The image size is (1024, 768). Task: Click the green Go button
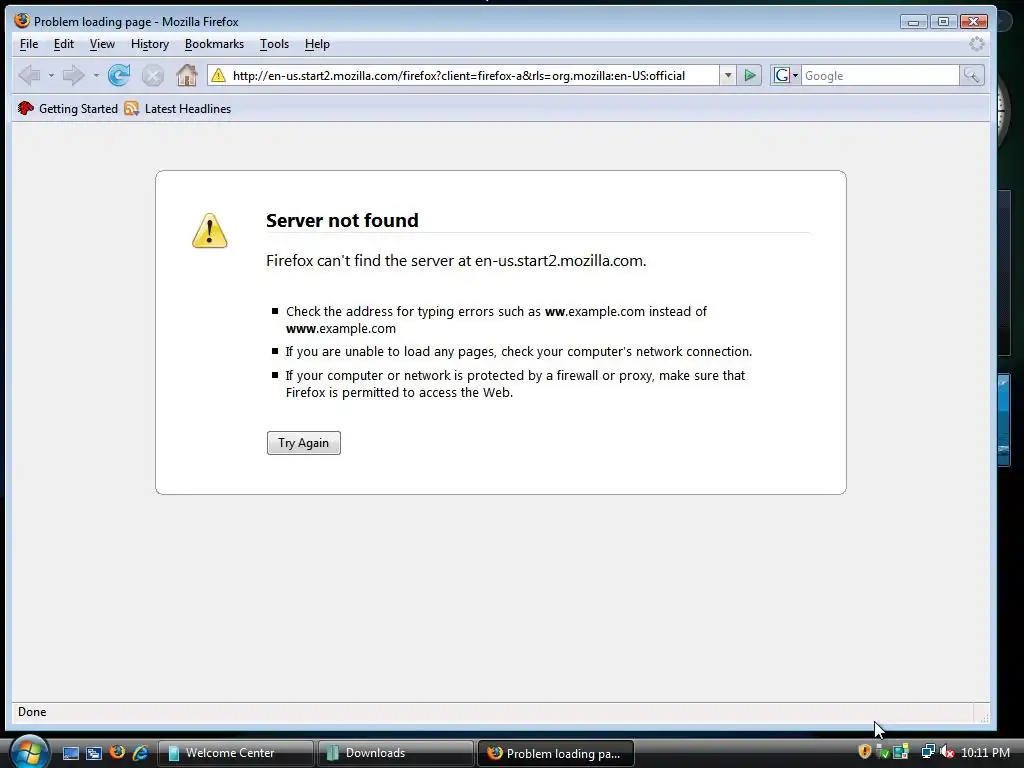pos(750,76)
